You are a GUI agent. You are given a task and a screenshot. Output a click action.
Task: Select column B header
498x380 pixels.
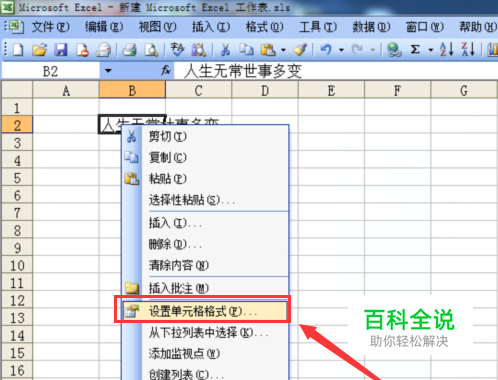tap(132, 90)
